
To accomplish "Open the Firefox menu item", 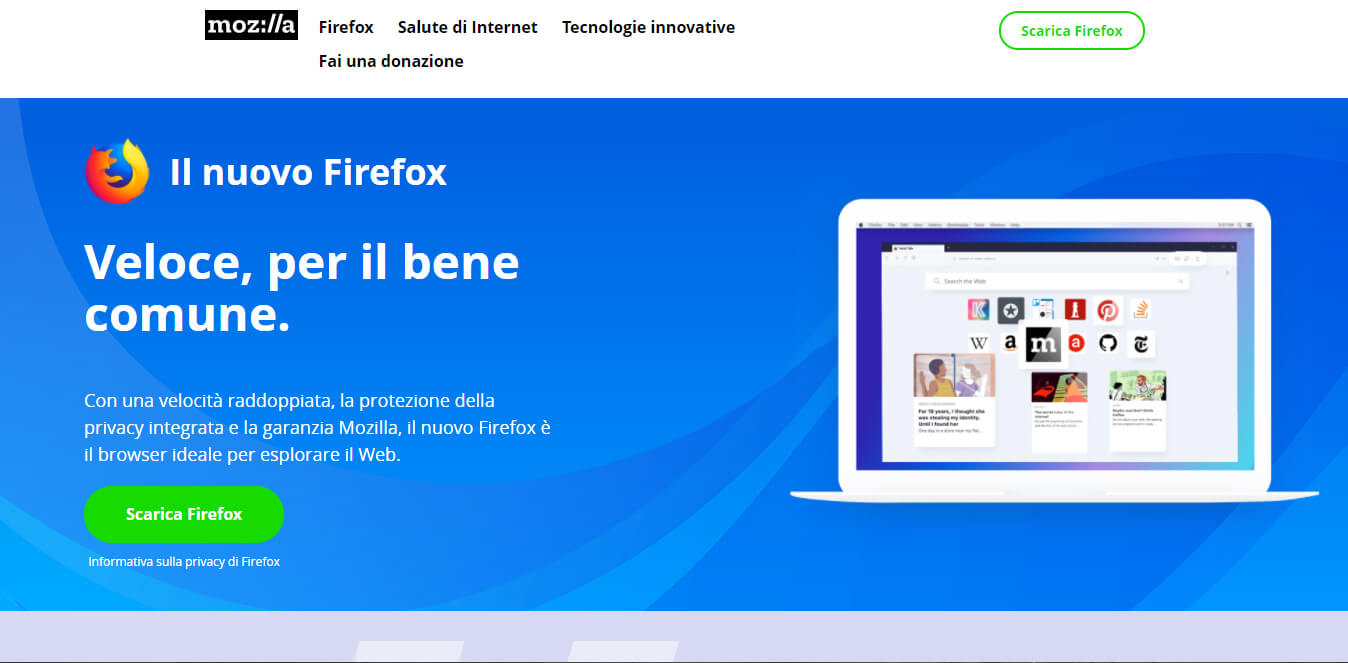I will coord(346,27).
